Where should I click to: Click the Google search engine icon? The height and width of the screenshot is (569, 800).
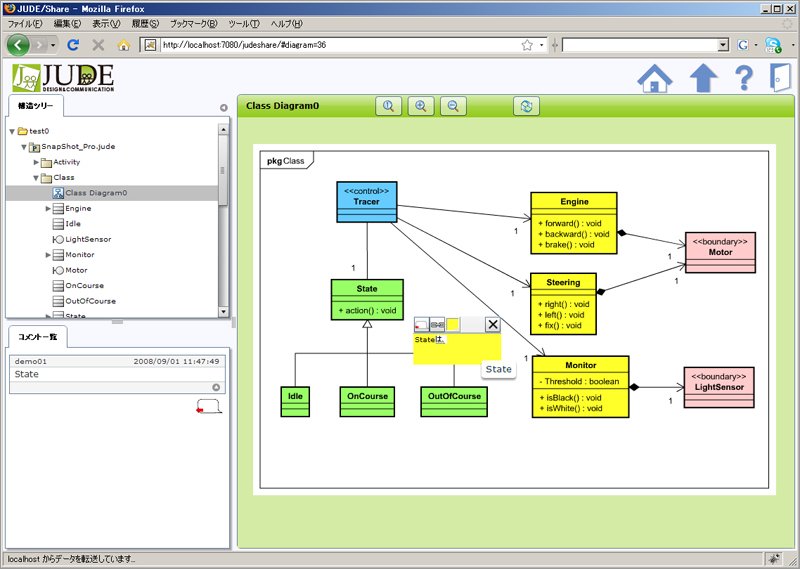742,45
